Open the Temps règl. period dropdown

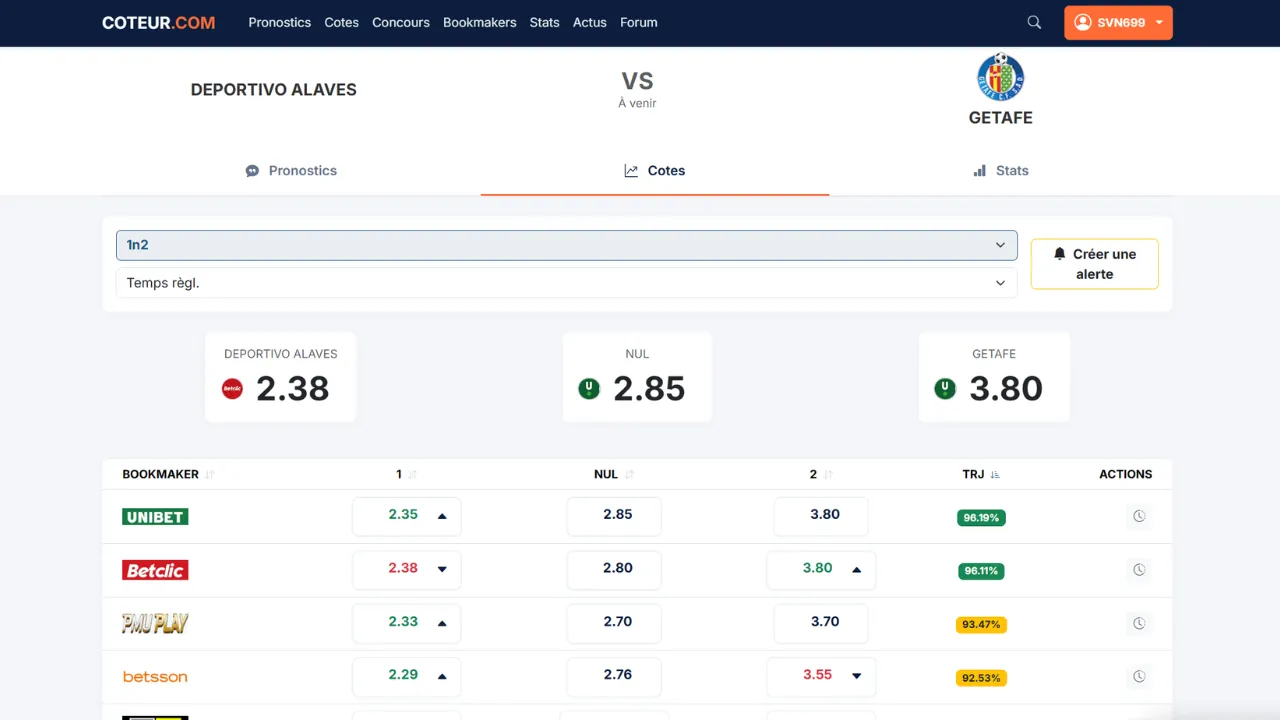click(x=566, y=283)
